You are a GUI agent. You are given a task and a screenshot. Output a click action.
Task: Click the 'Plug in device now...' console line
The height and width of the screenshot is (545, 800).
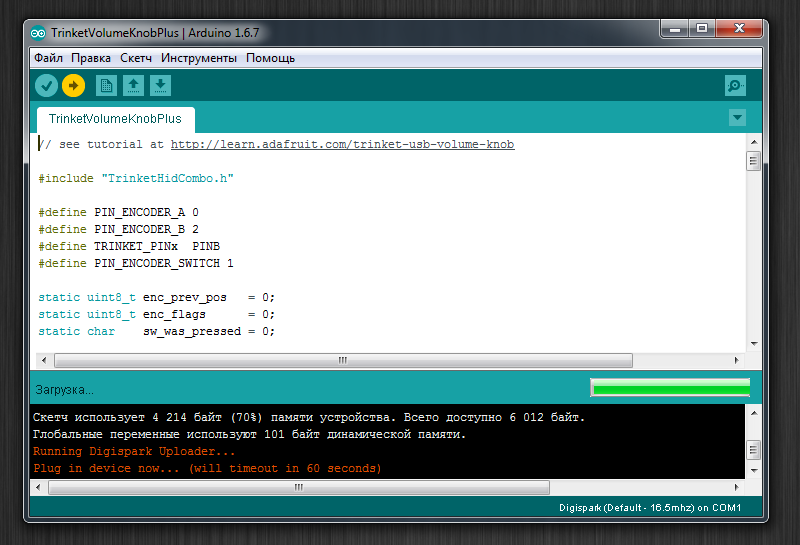(x=207, y=468)
